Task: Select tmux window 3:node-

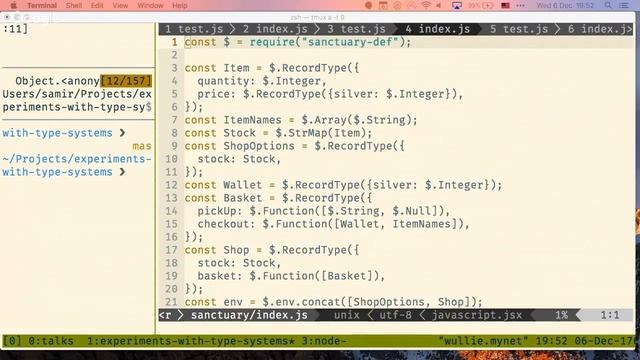Action: pos(324,341)
